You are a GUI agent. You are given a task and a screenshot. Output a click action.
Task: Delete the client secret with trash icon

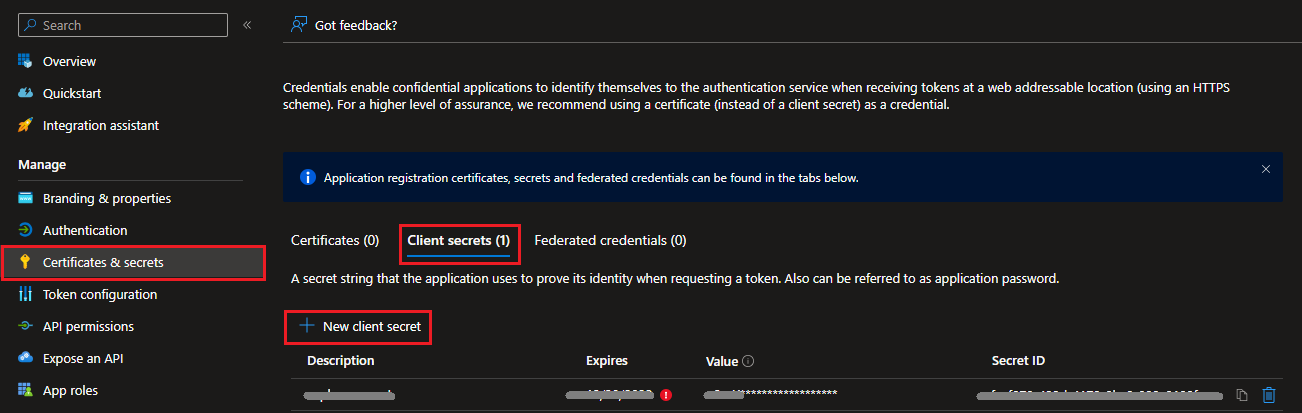click(x=1269, y=395)
